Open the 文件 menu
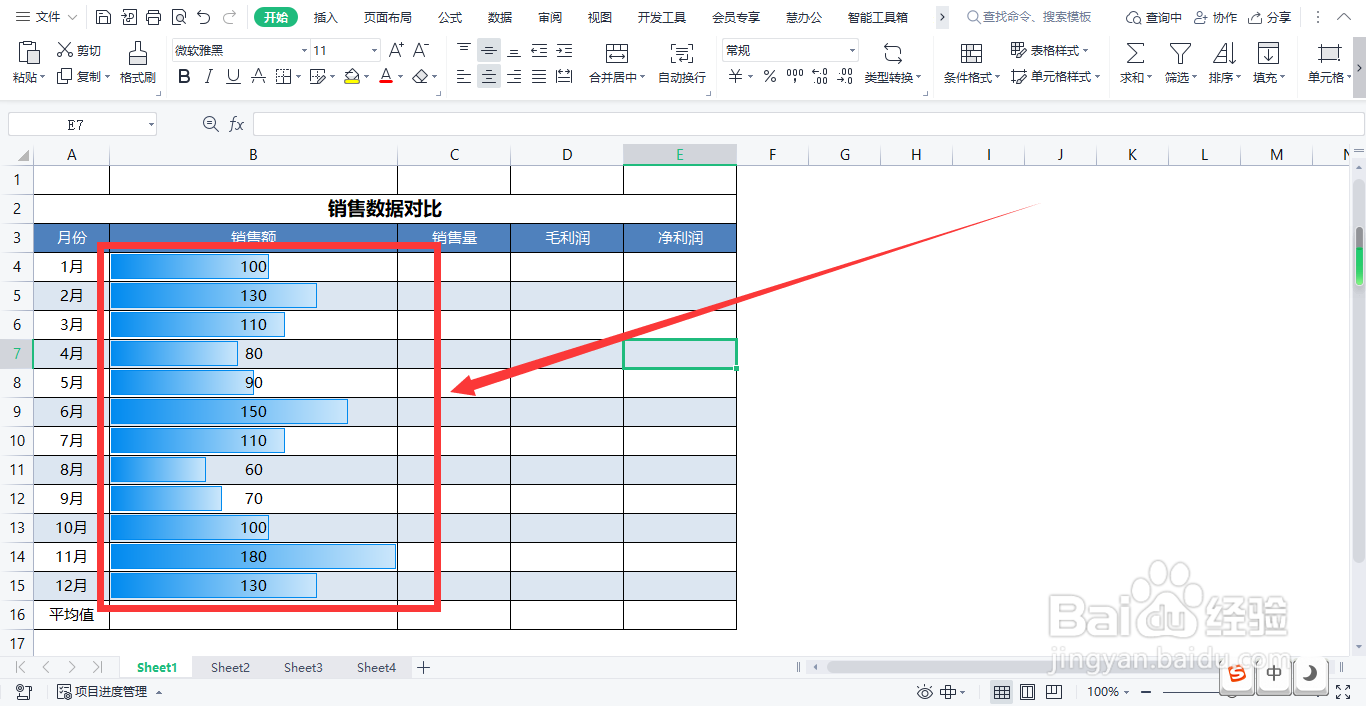The width and height of the screenshot is (1366, 706). click(x=45, y=17)
